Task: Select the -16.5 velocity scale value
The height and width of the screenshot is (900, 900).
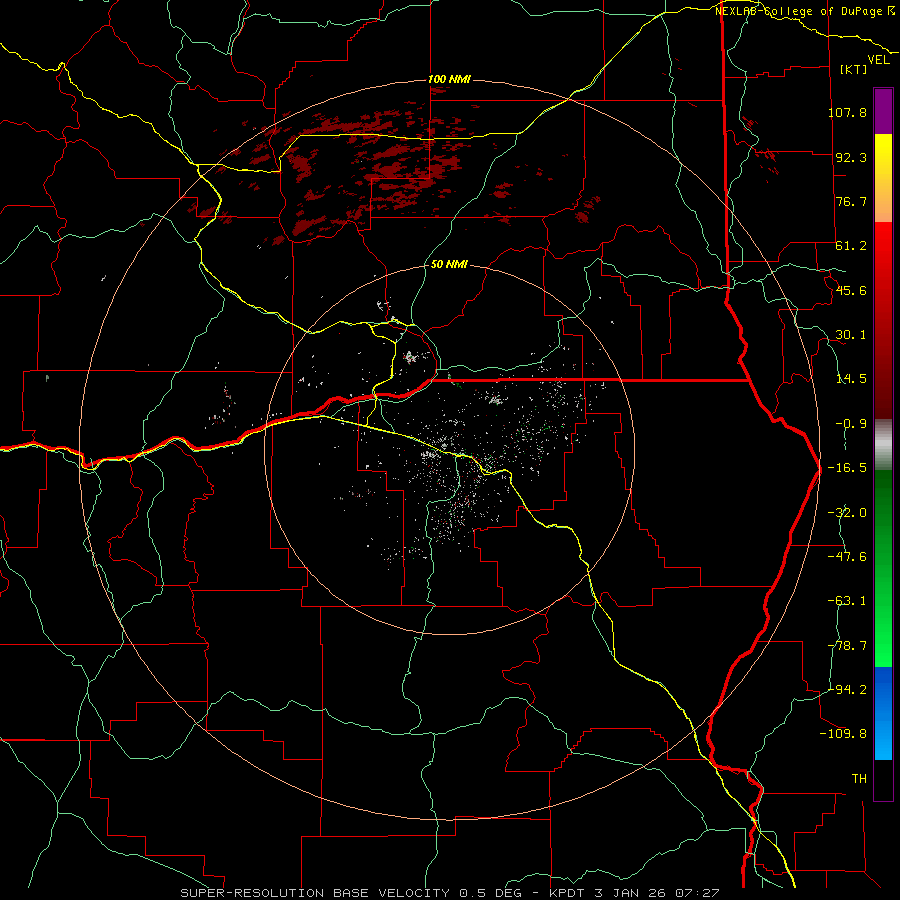Action: [847, 468]
